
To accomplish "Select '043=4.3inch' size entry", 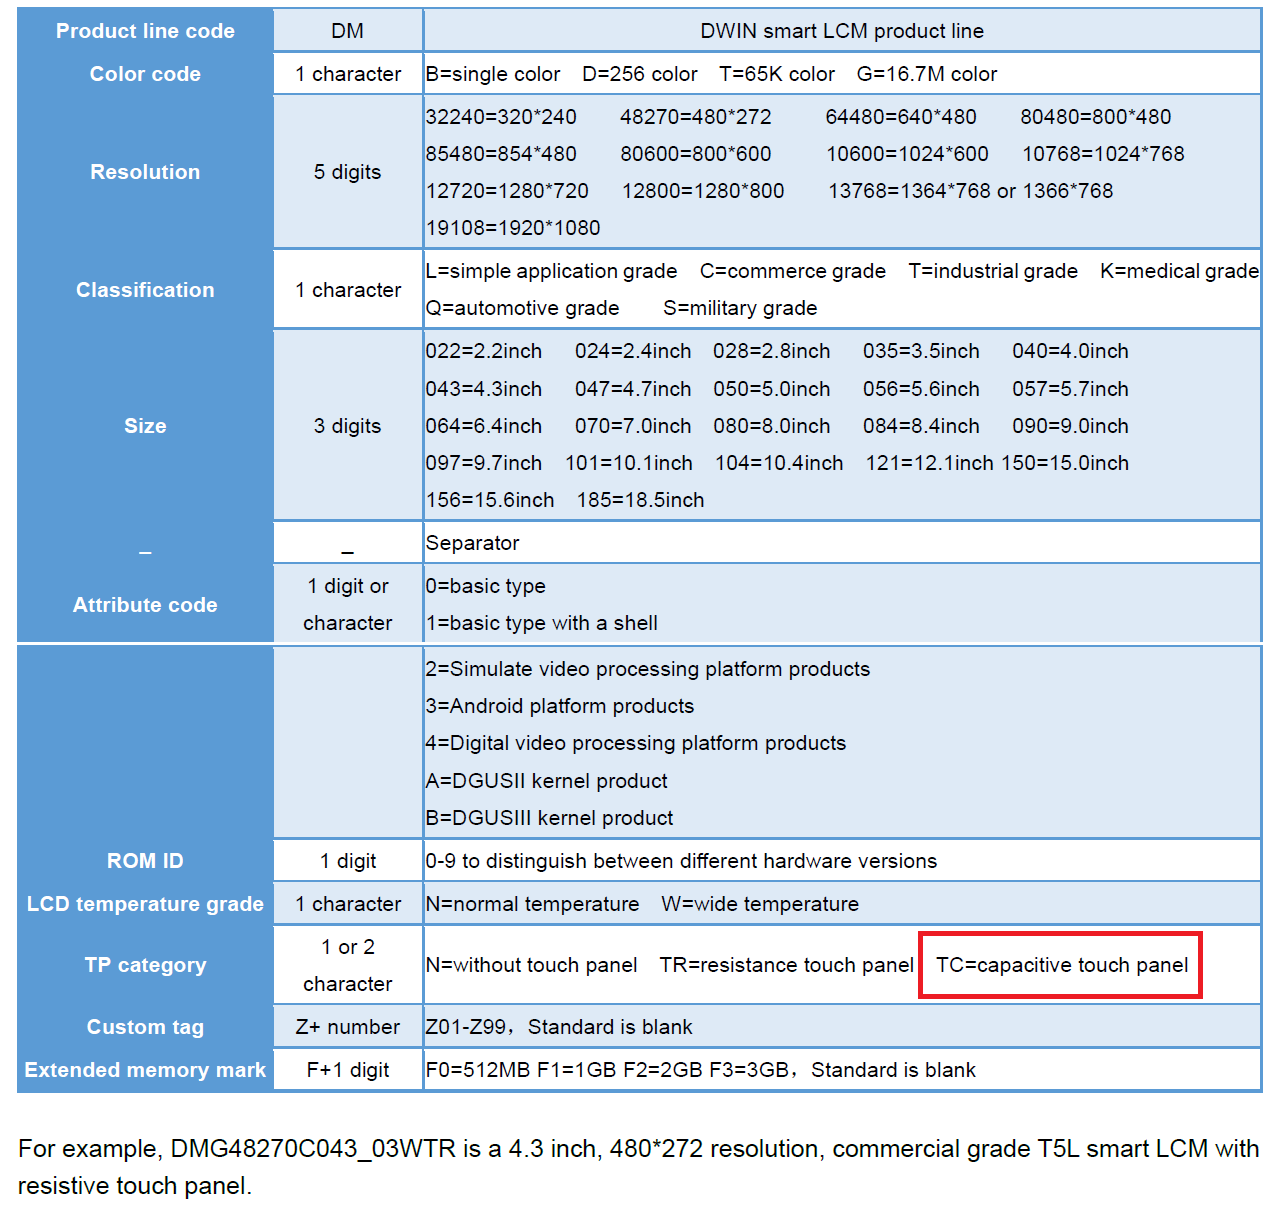I will point(484,389).
